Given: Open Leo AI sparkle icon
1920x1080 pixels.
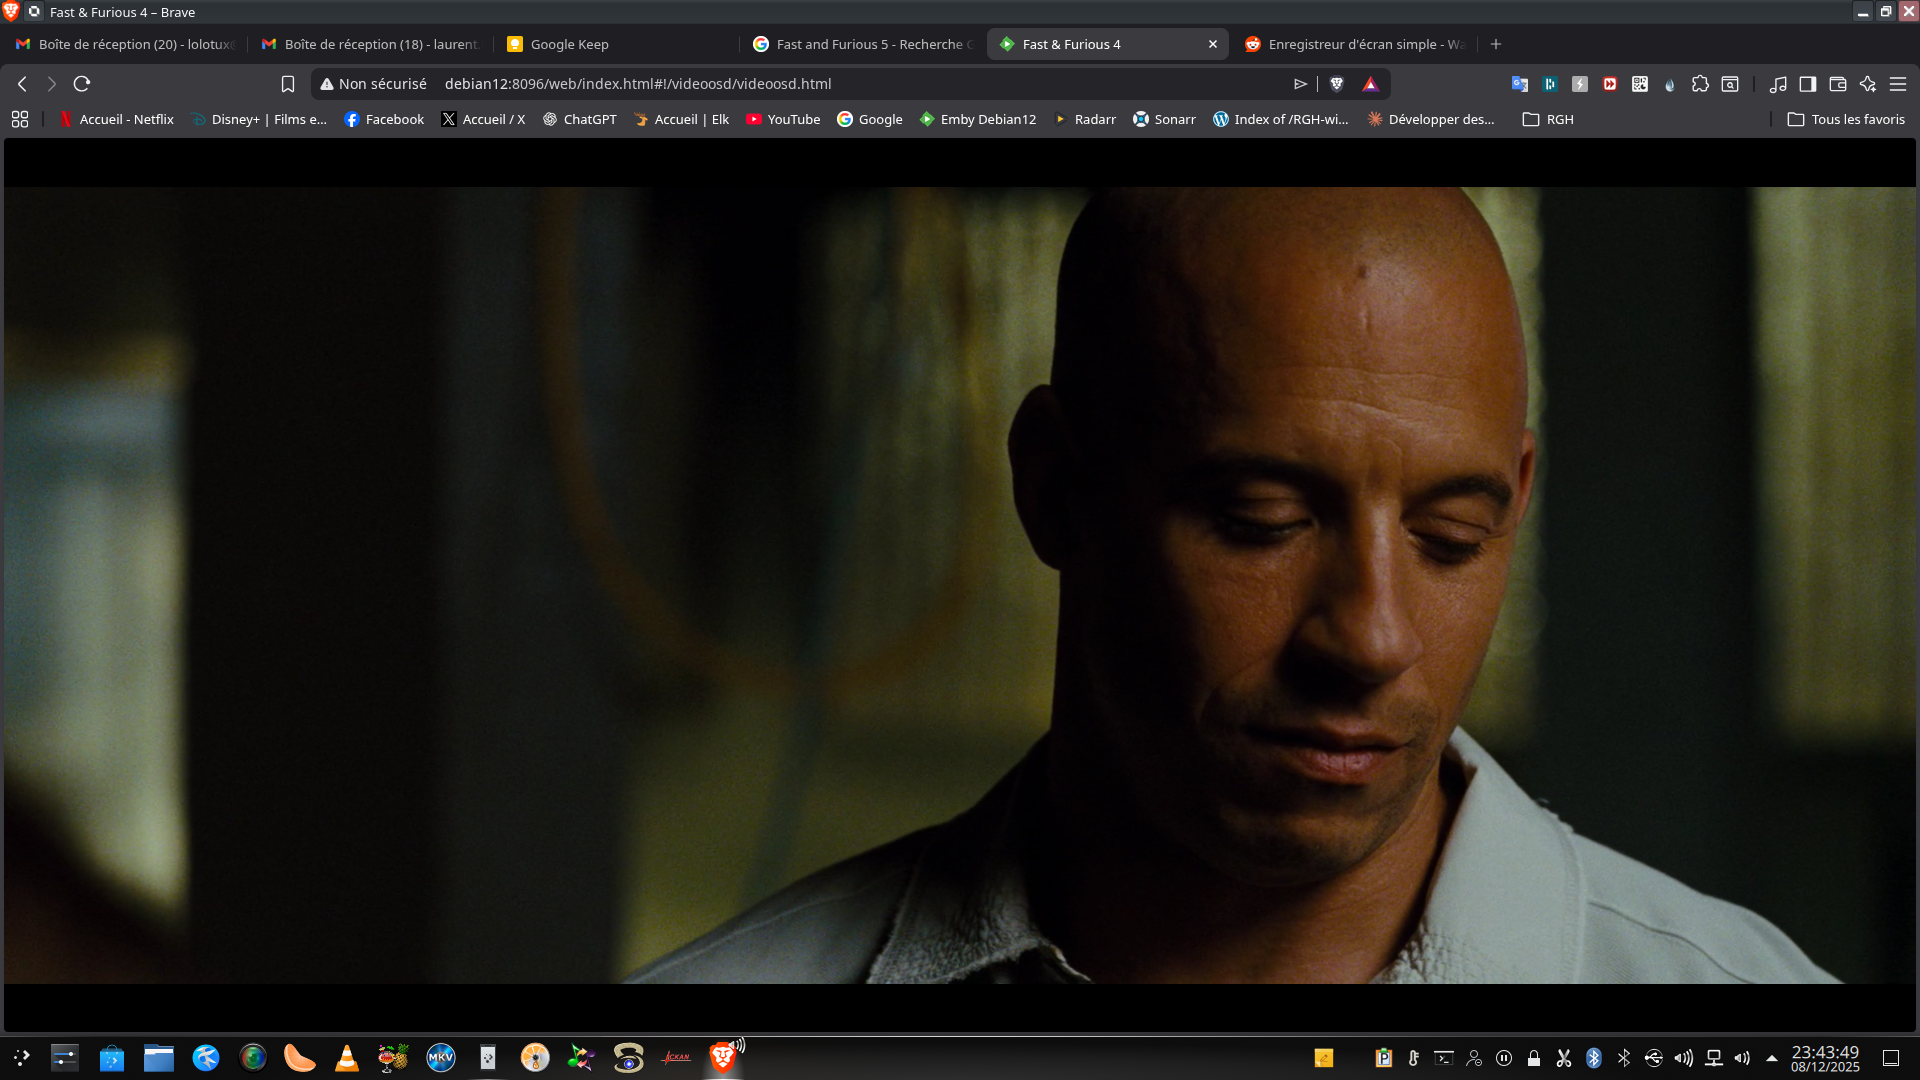Looking at the screenshot, I should click(1868, 84).
